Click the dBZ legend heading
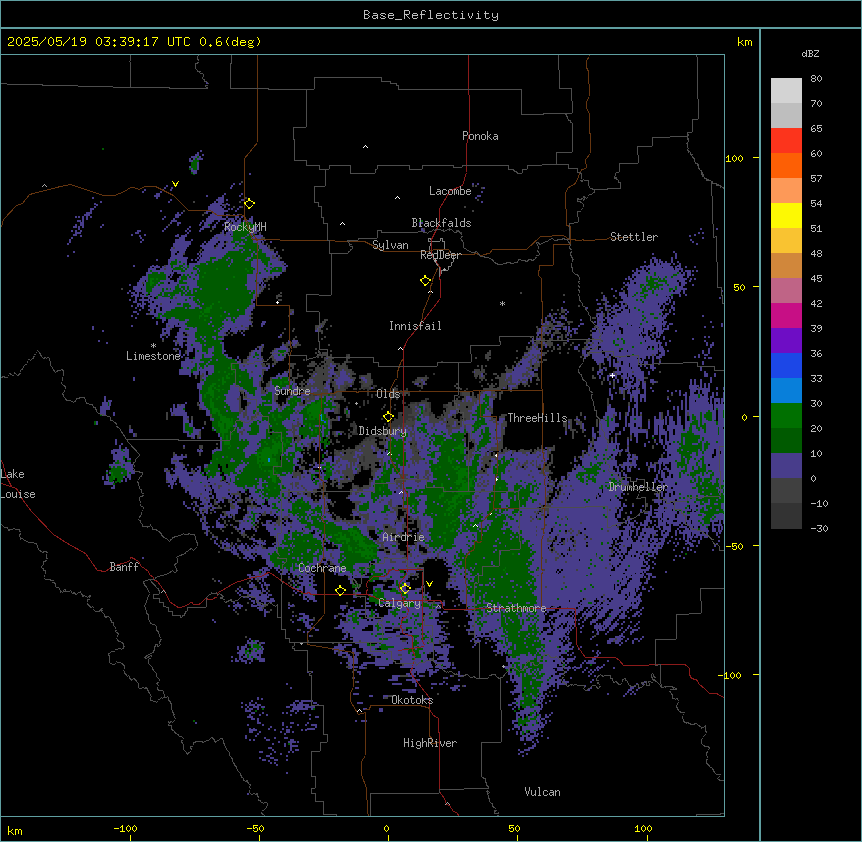The height and width of the screenshot is (842, 862). [810, 54]
